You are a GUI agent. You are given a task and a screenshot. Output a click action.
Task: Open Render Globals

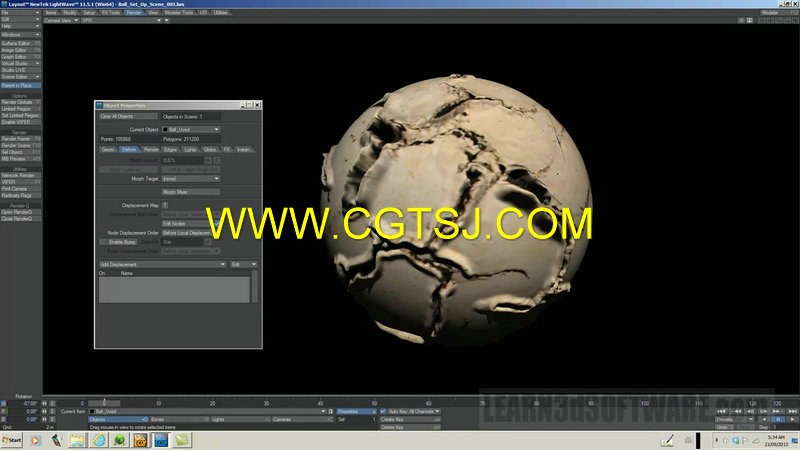coord(20,102)
